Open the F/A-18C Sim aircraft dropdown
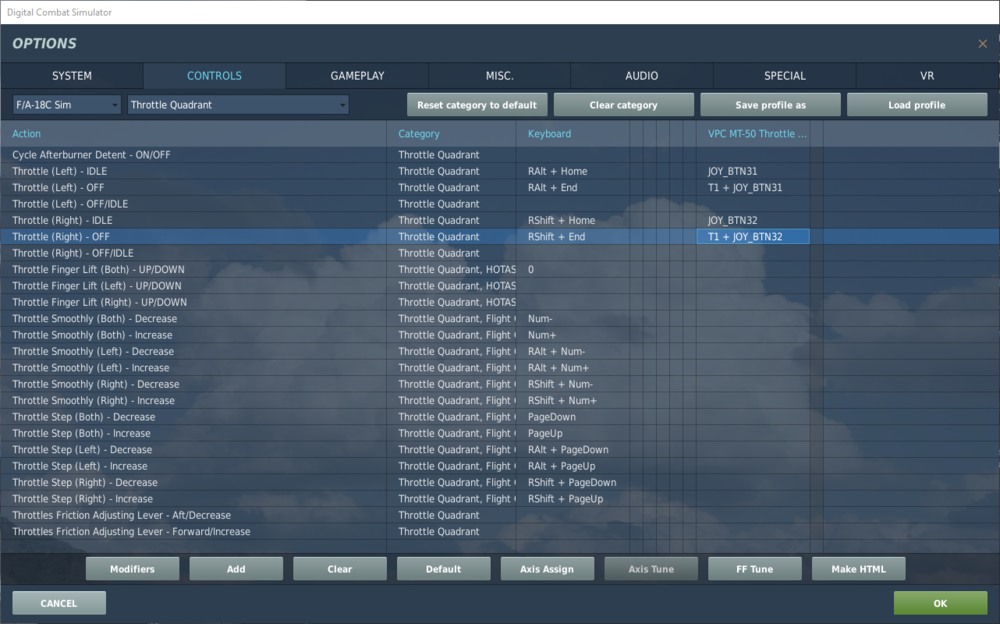The height and width of the screenshot is (624, 1000). (66, 105)
